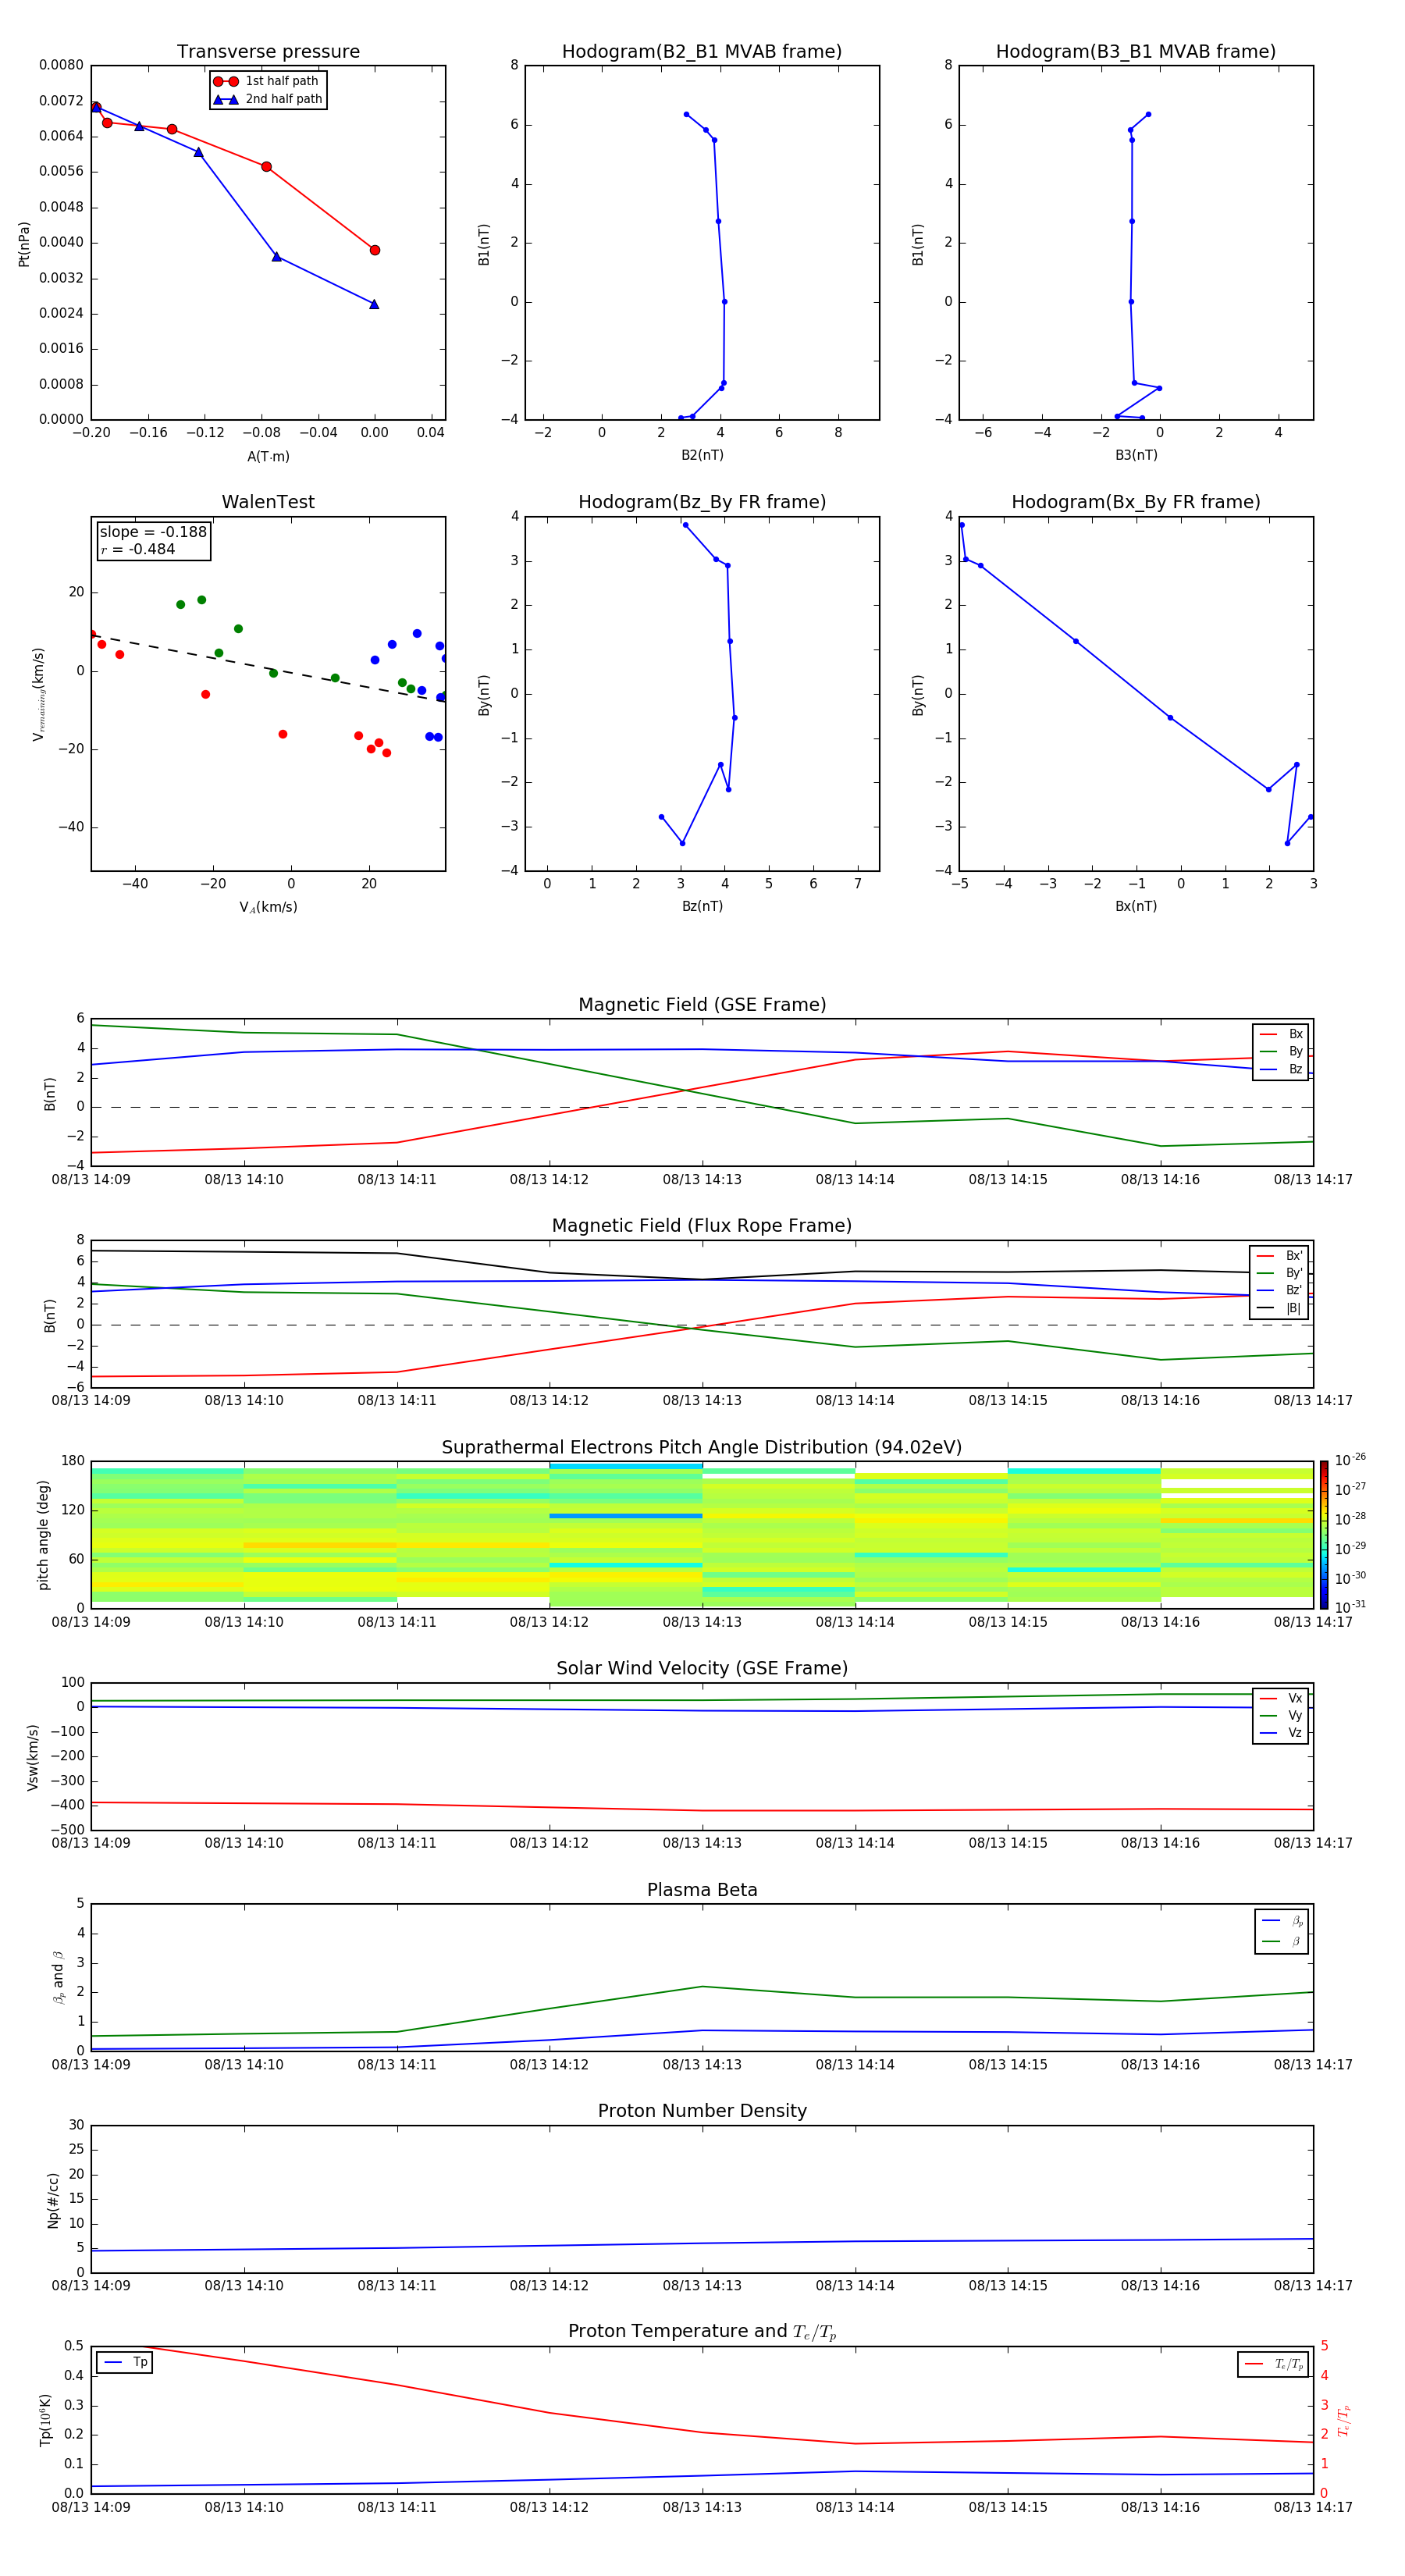Click the '2nd half path' legend entry
The width and height of the screenshot is (1405, 2576).
[x=268, y=100]
